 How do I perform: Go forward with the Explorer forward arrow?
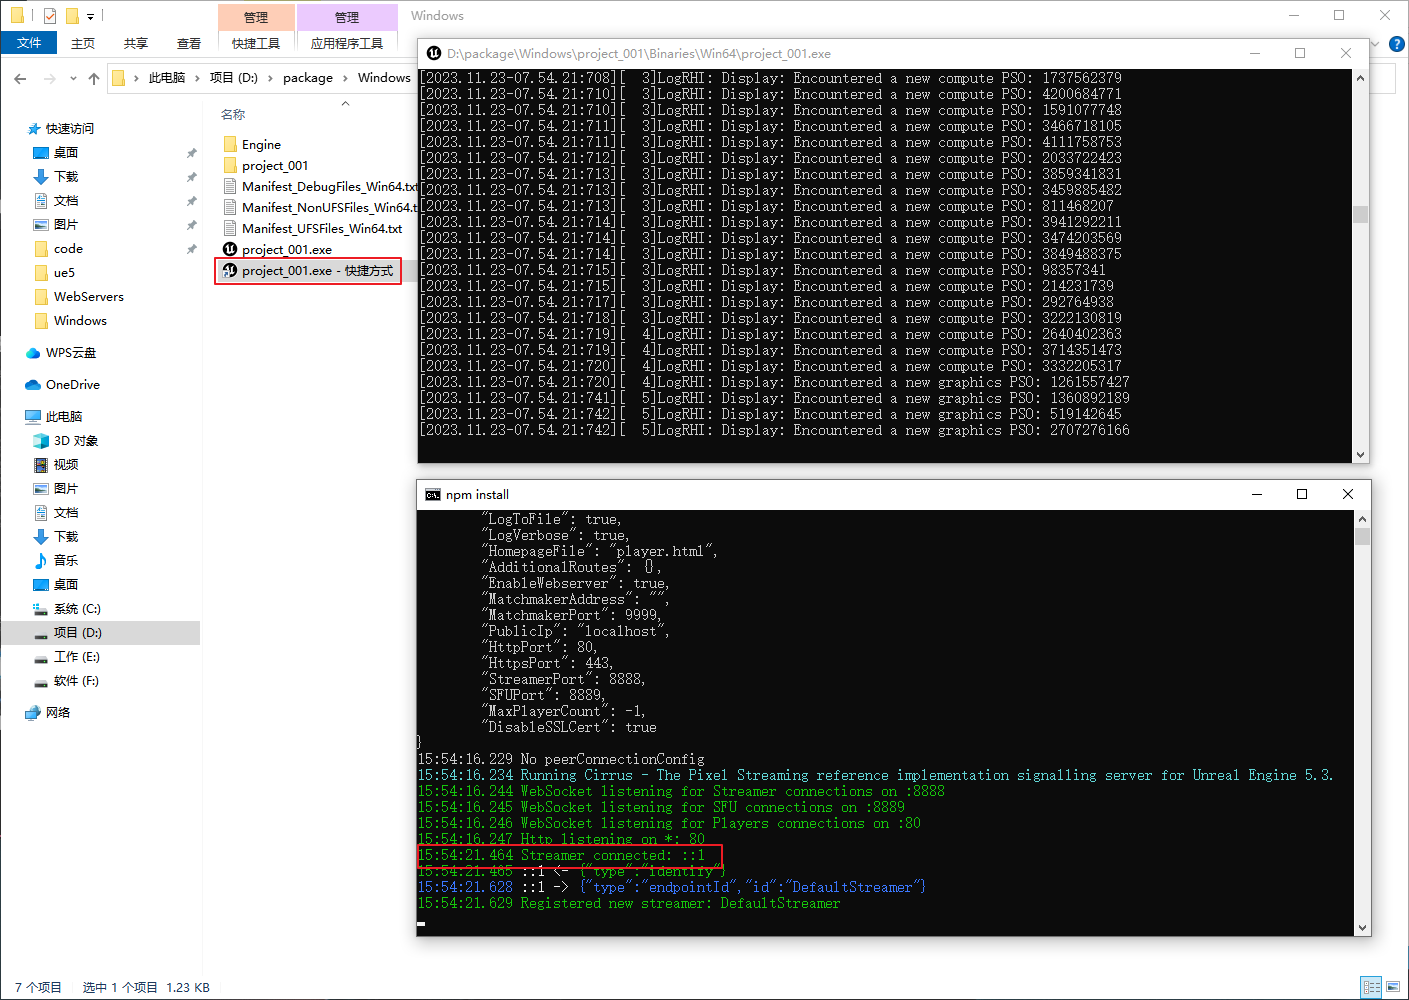49,78
